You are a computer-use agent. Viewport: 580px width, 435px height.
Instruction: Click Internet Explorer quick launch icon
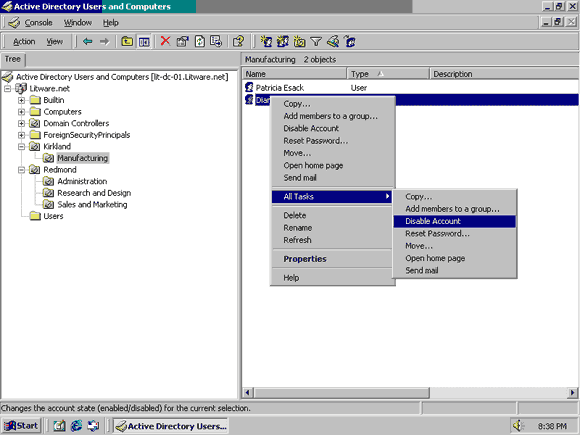76,426
